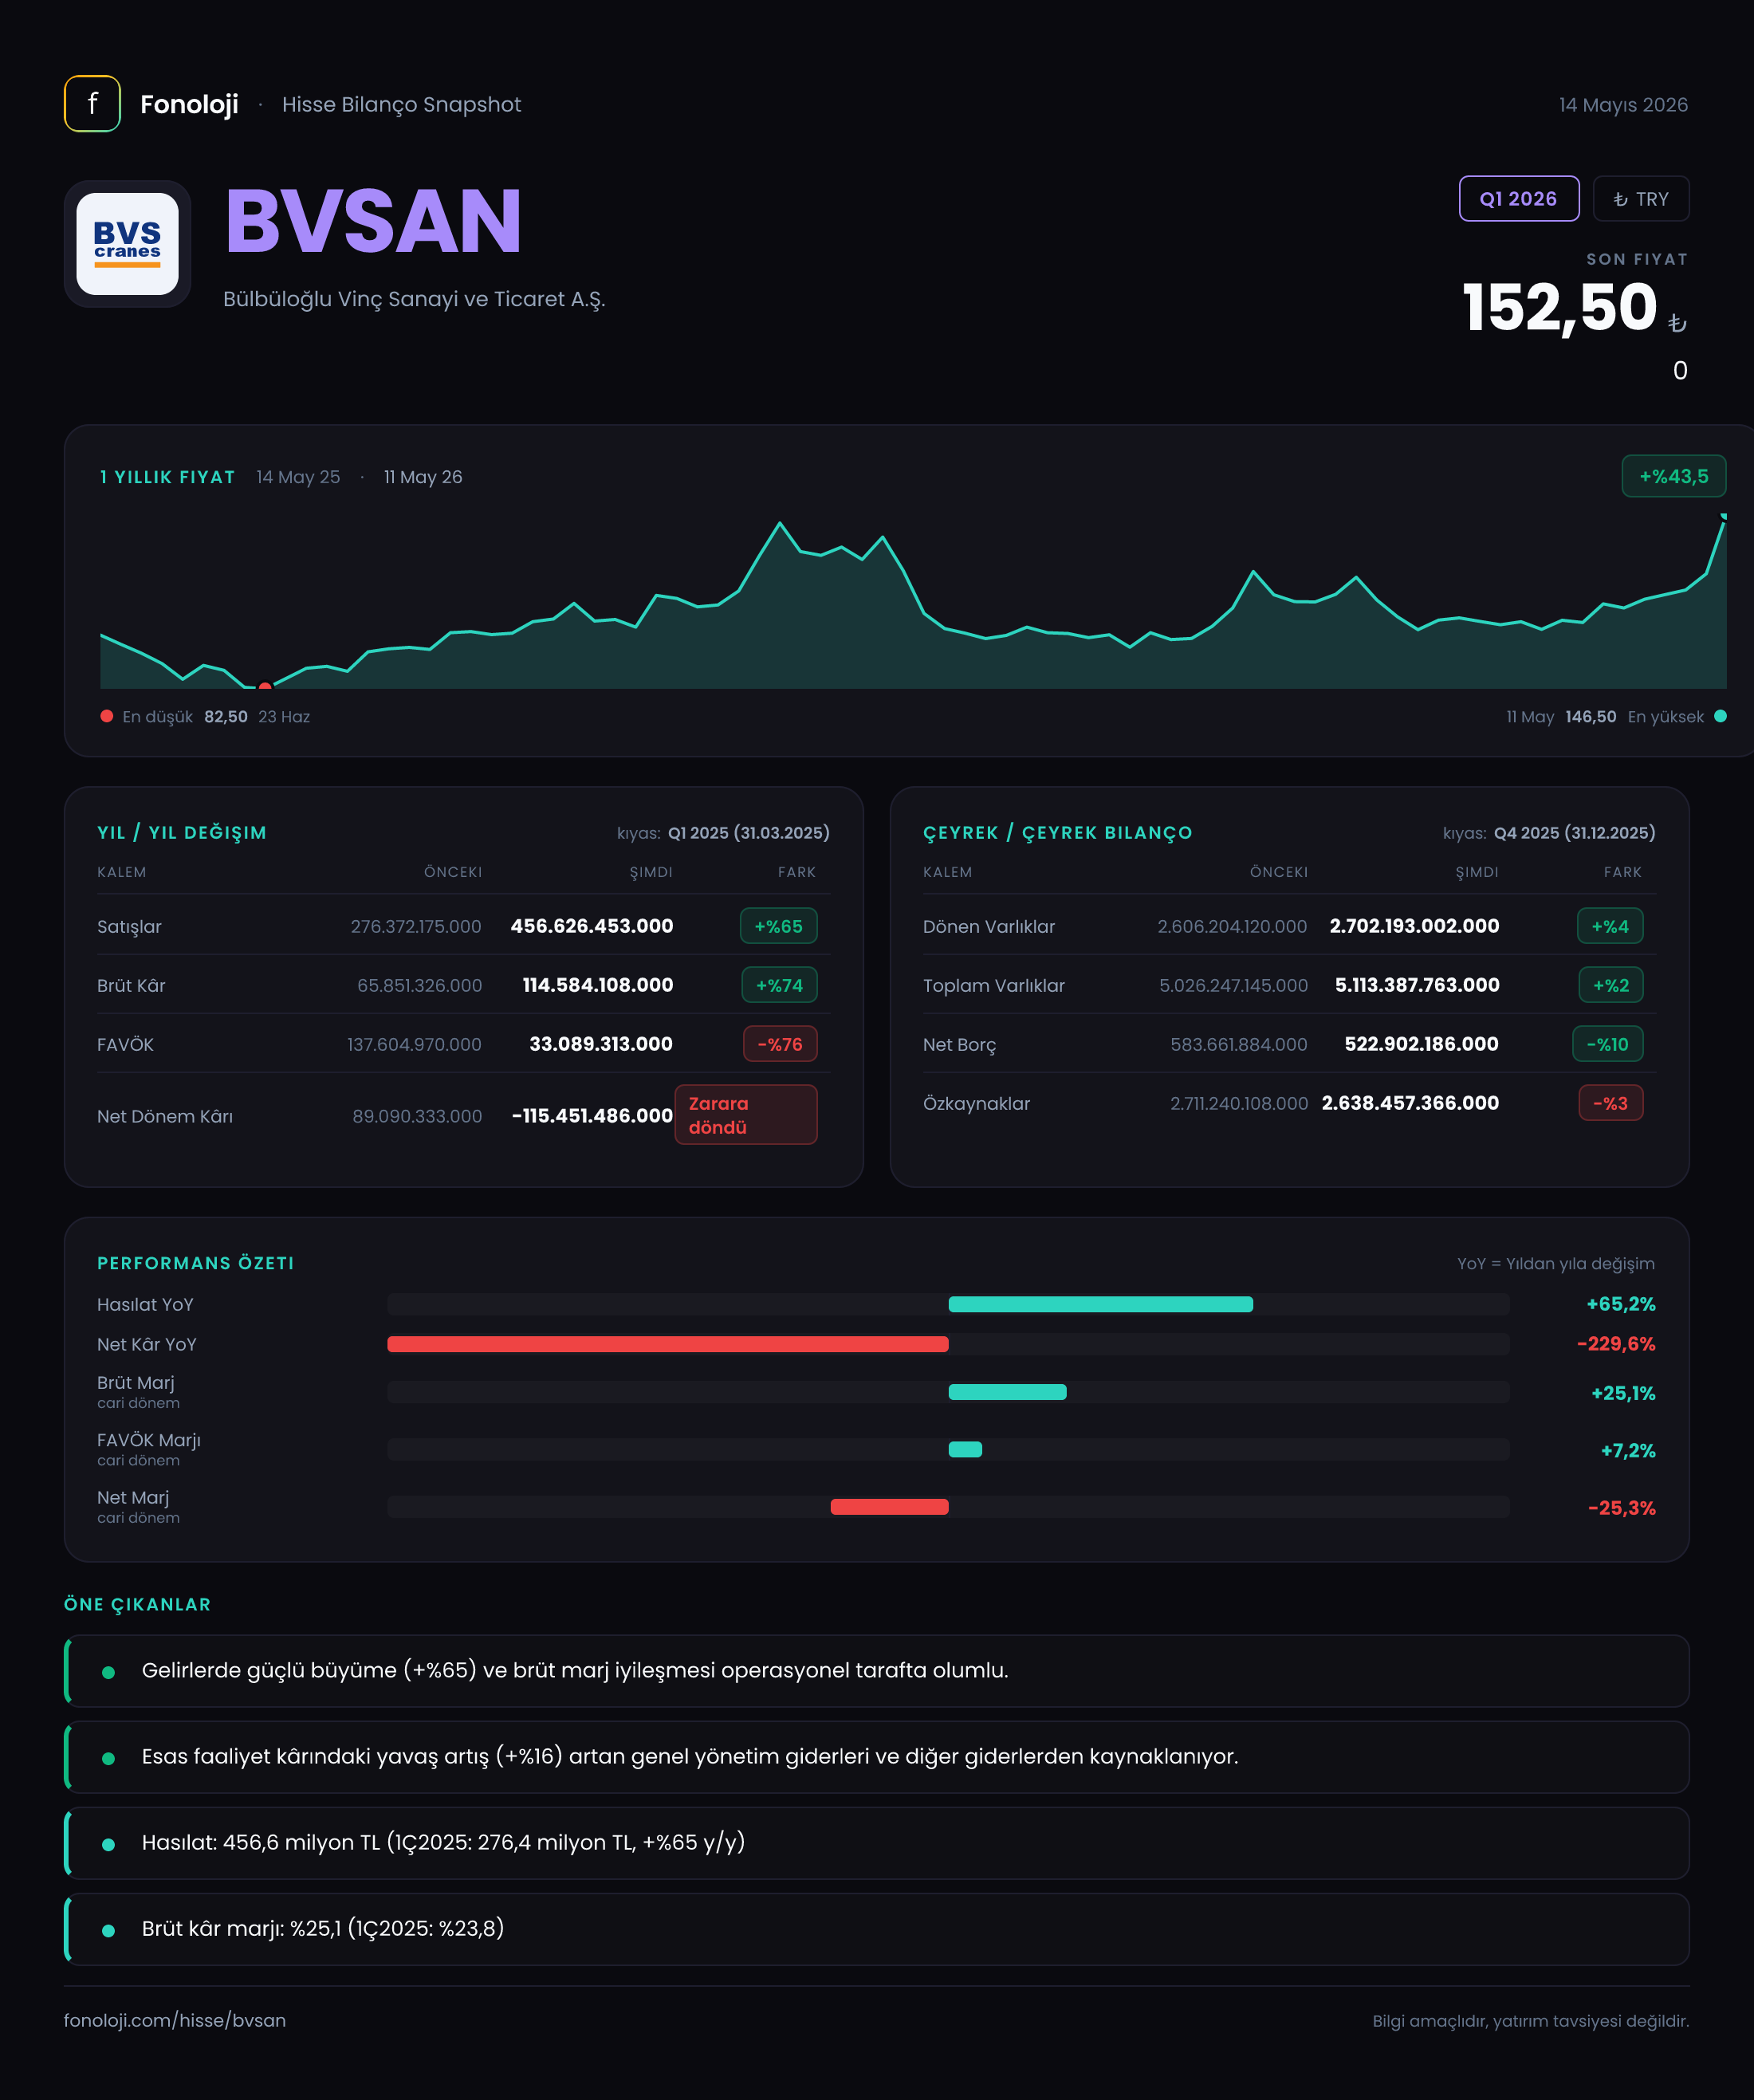Click the FAVÖK value 33.089.313.000
1754x2100 pixels.
click(x=601, y=1044)
